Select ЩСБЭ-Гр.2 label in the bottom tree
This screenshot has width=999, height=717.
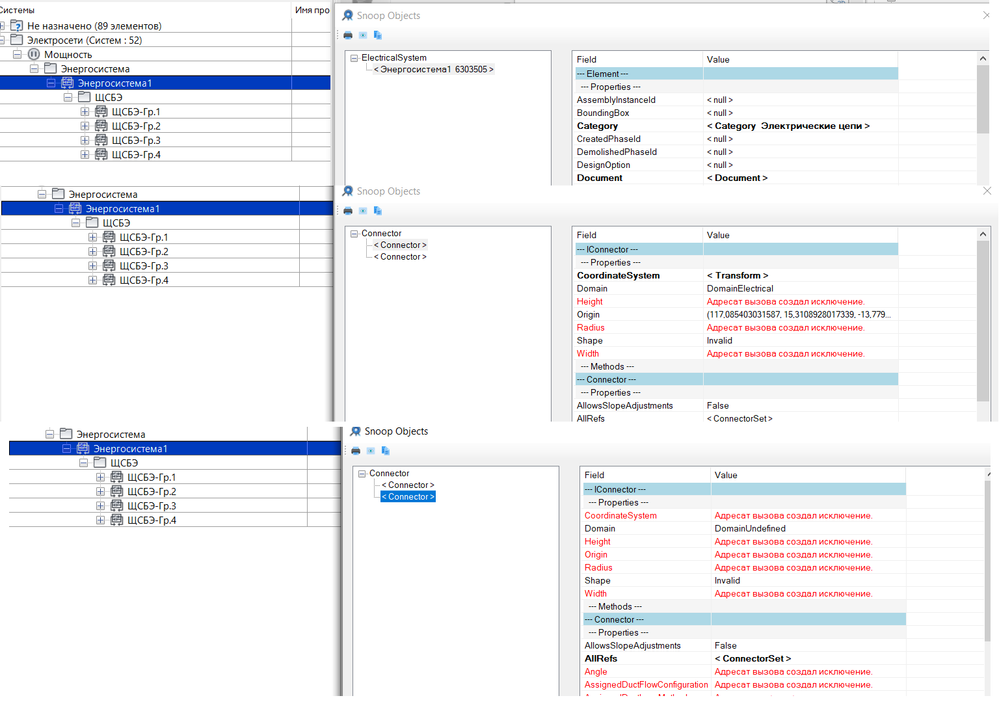[x=152, y=491]
